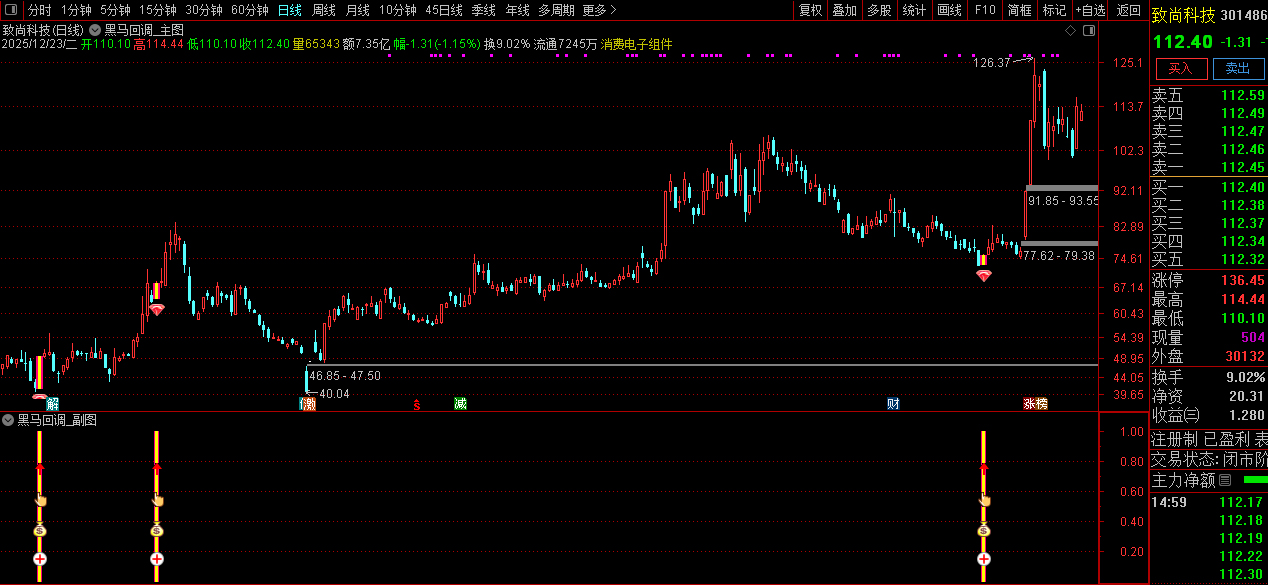
Task: Open the 更多 periods expander
Action: (x=599, y=10)
